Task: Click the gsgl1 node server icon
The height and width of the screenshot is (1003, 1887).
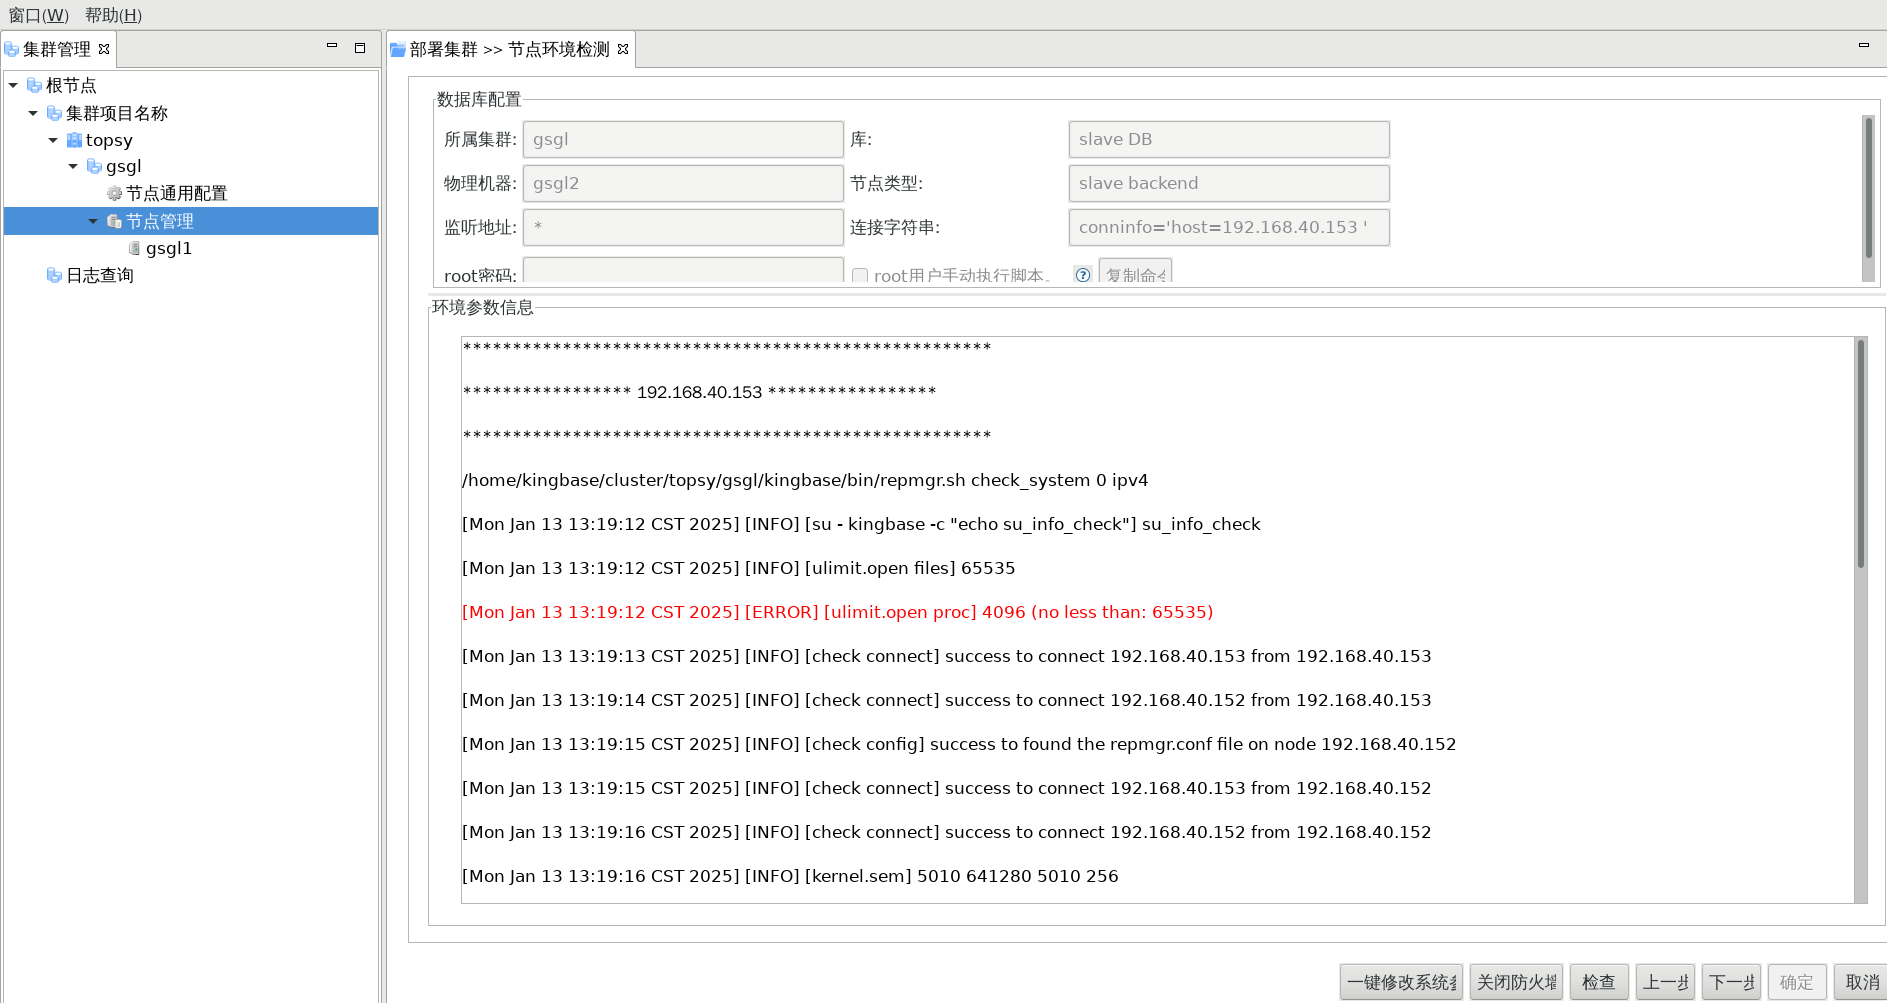Action: coord(134,248)
